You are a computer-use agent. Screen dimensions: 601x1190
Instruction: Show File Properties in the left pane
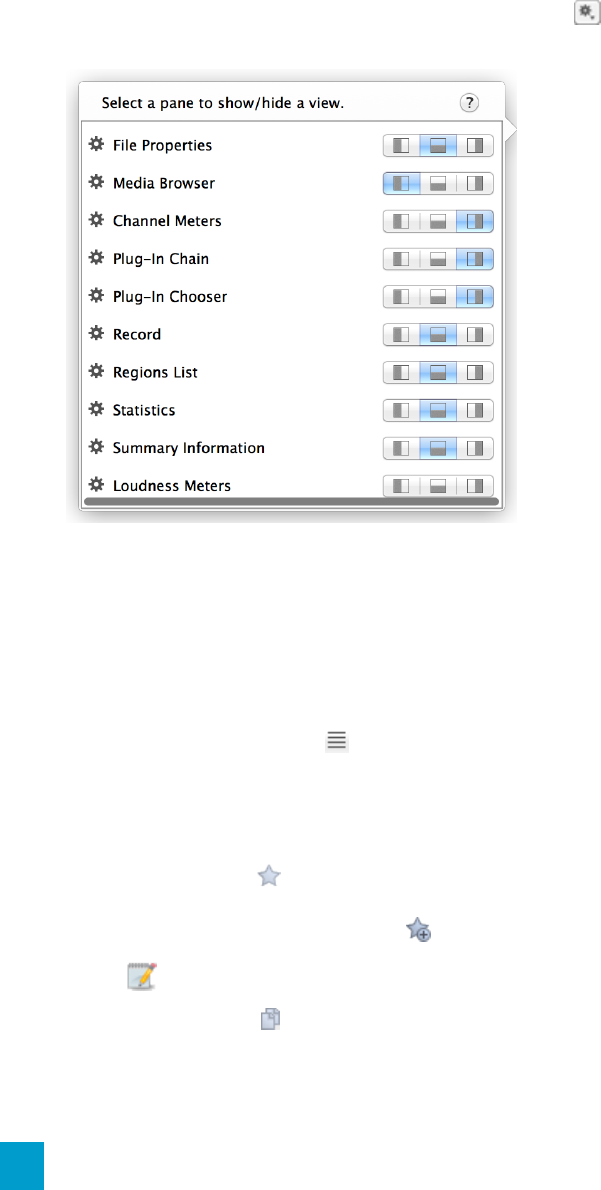click(x=401, y=145)
